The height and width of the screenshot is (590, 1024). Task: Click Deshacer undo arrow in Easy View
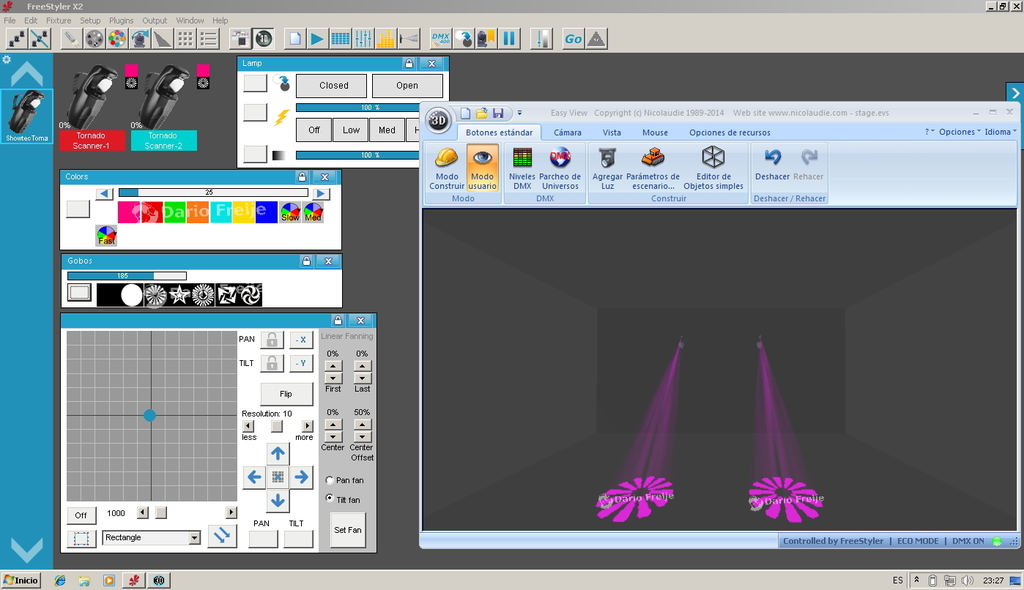click(x=773, y=163)
